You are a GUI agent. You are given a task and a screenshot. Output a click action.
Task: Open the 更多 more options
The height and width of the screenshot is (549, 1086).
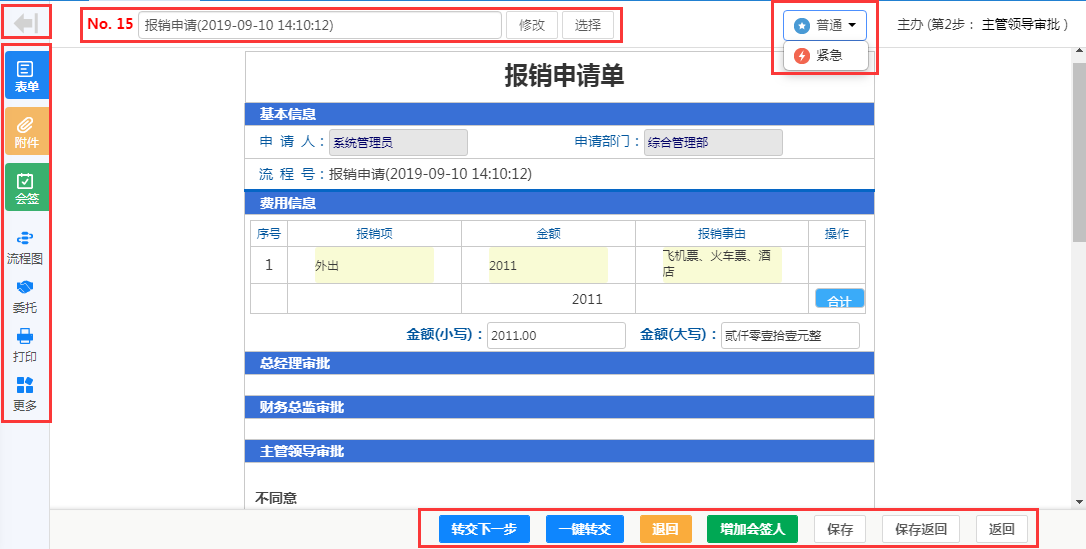click(x=25, y=394)
